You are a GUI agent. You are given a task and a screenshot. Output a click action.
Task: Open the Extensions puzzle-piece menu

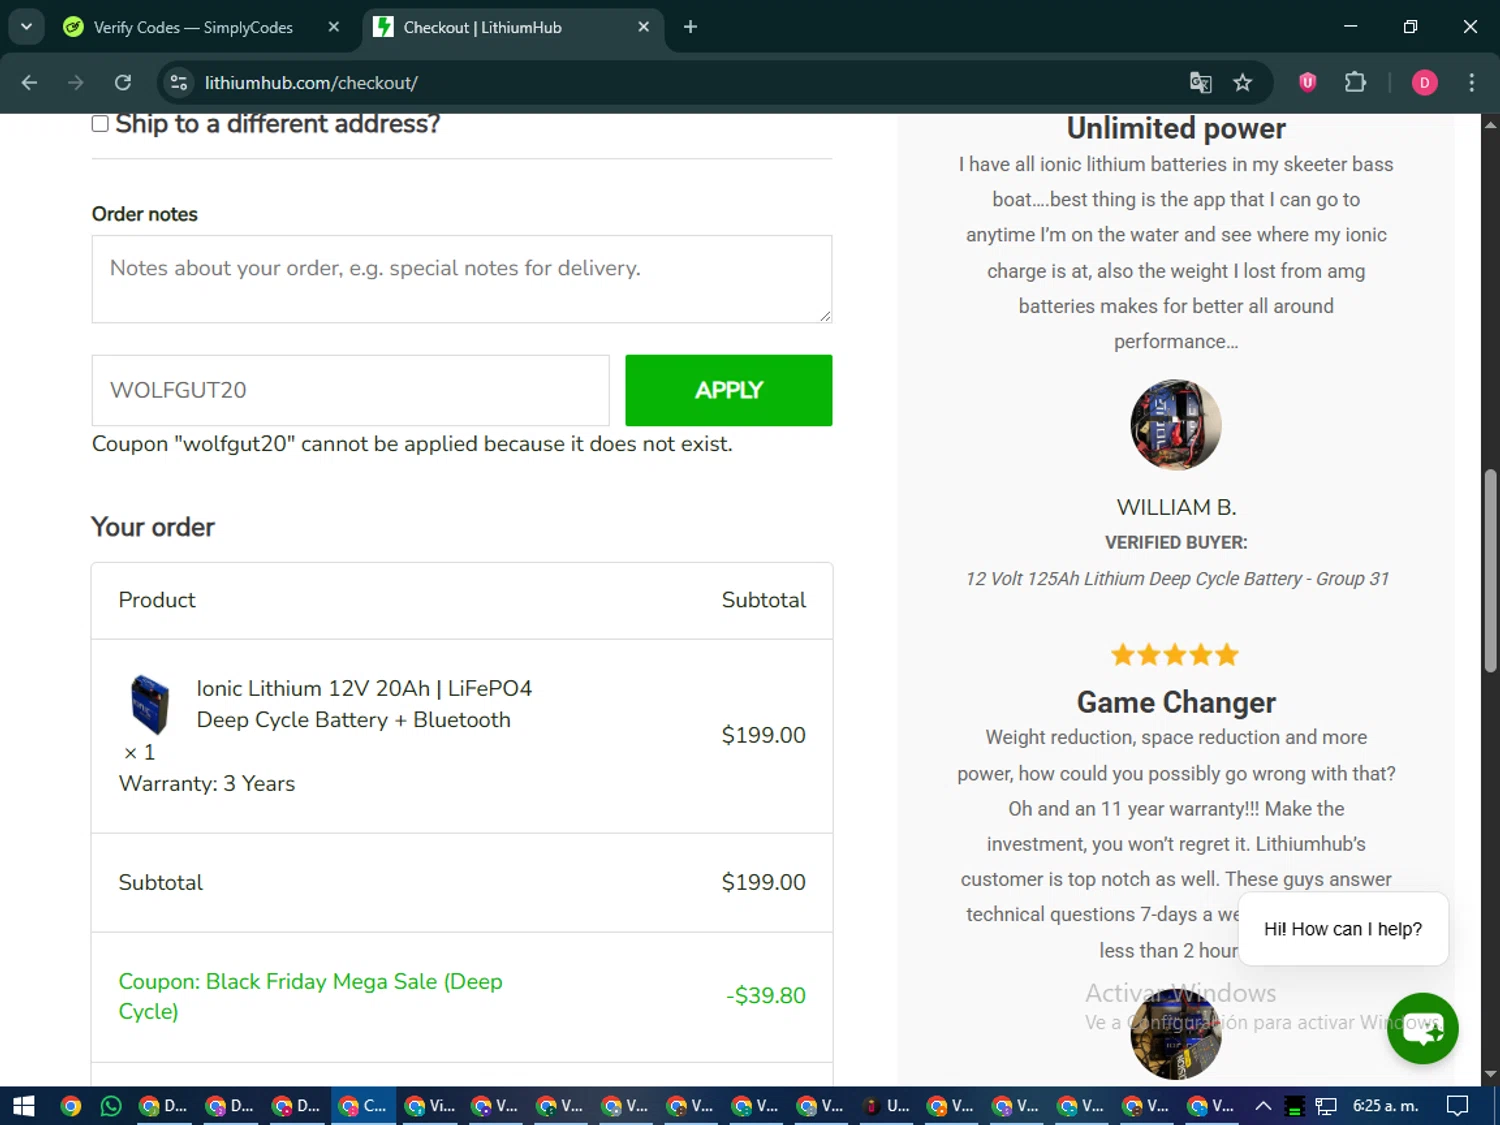[x=1355, y=82]
